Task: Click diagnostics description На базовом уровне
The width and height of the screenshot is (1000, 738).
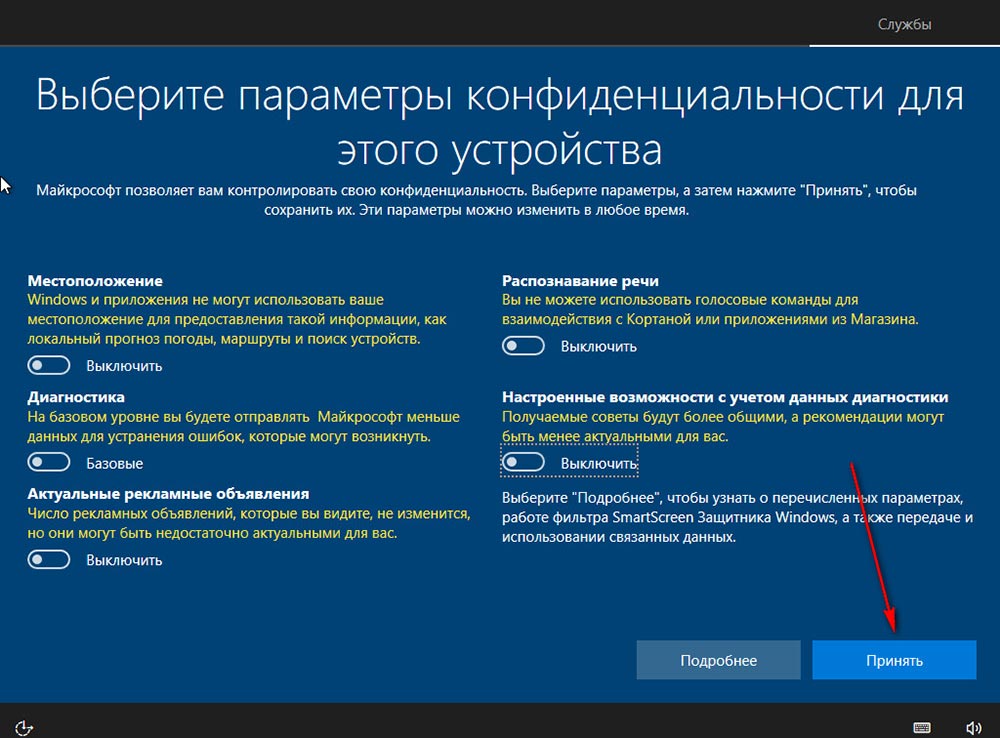Action: [x=244, y=426]
